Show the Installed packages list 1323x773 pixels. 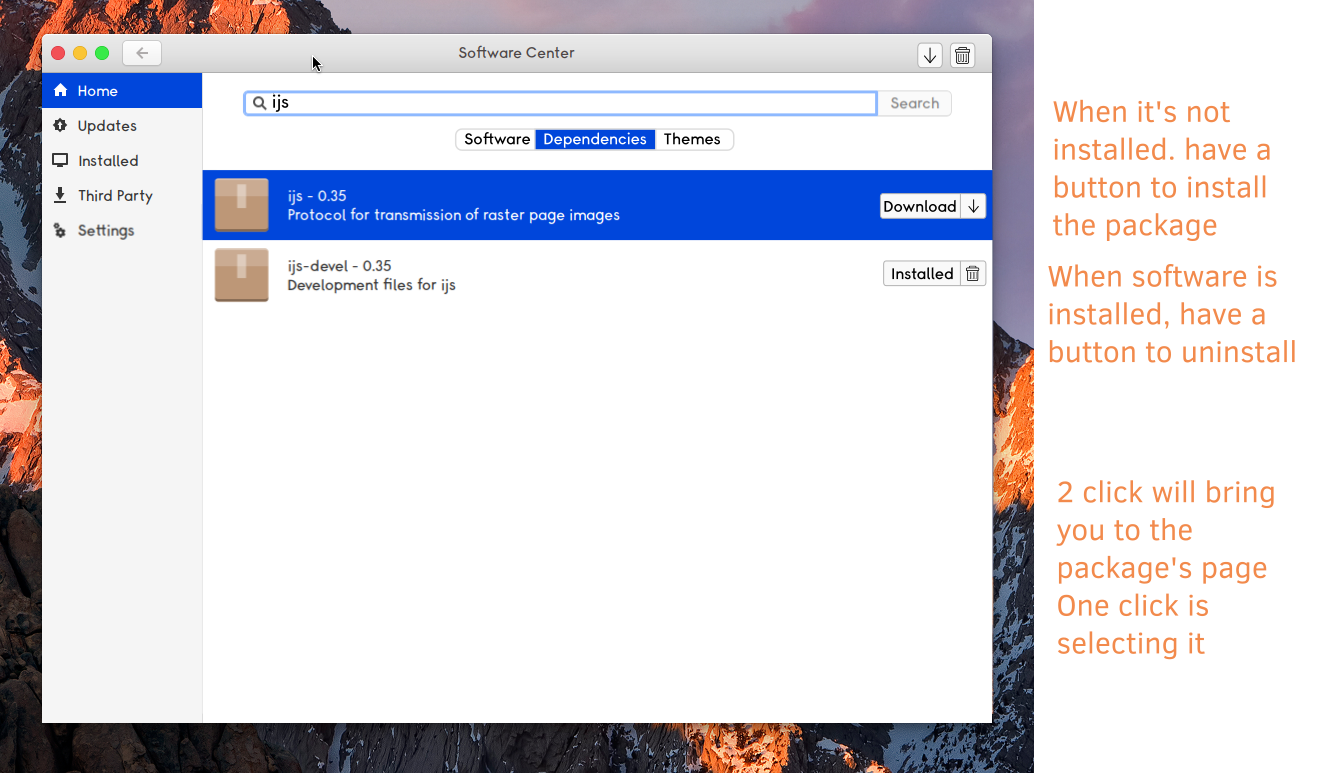pos(107,161)
